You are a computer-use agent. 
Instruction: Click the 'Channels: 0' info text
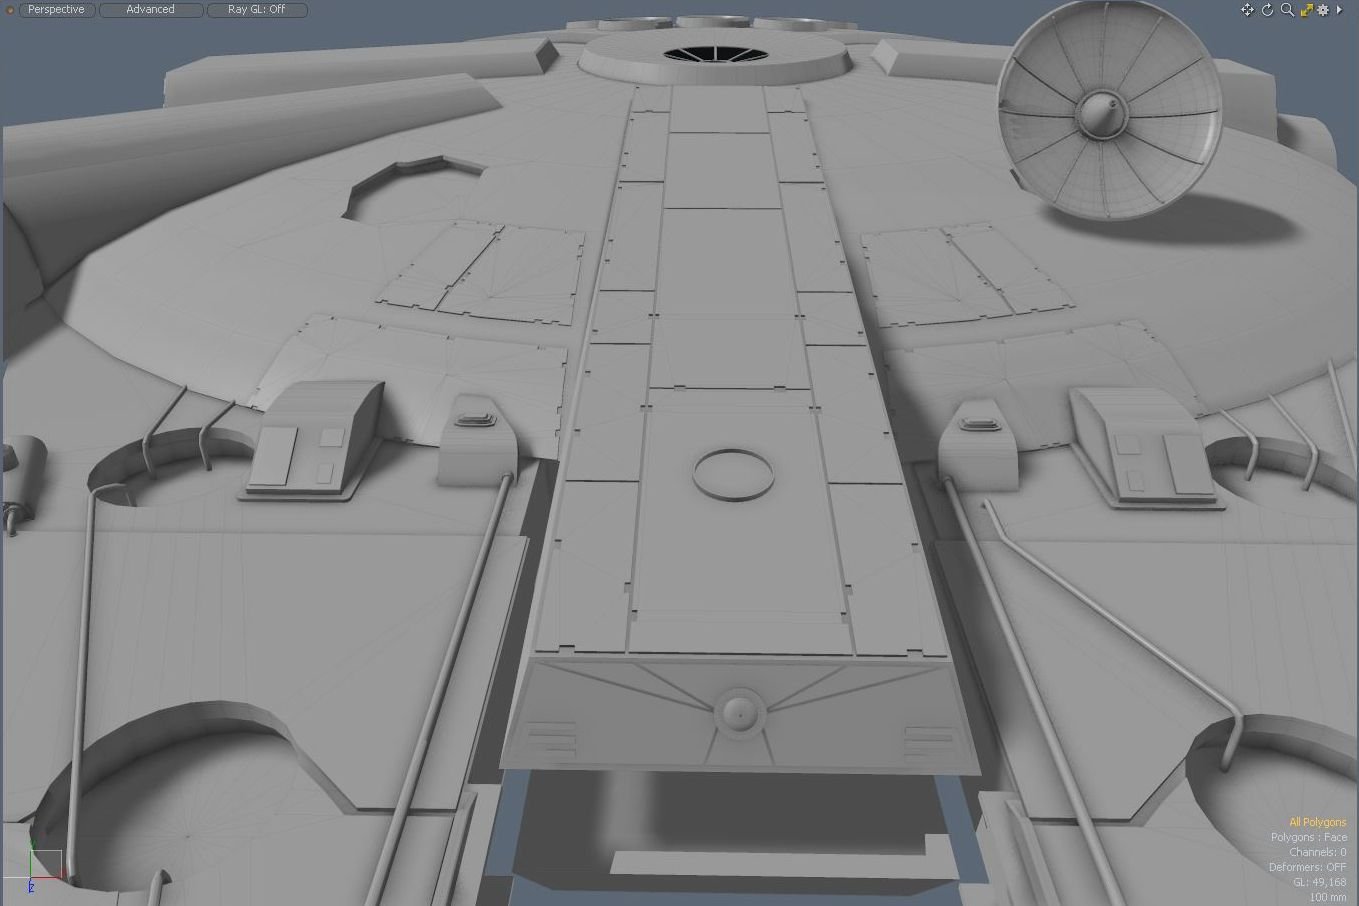(1317, 852)
